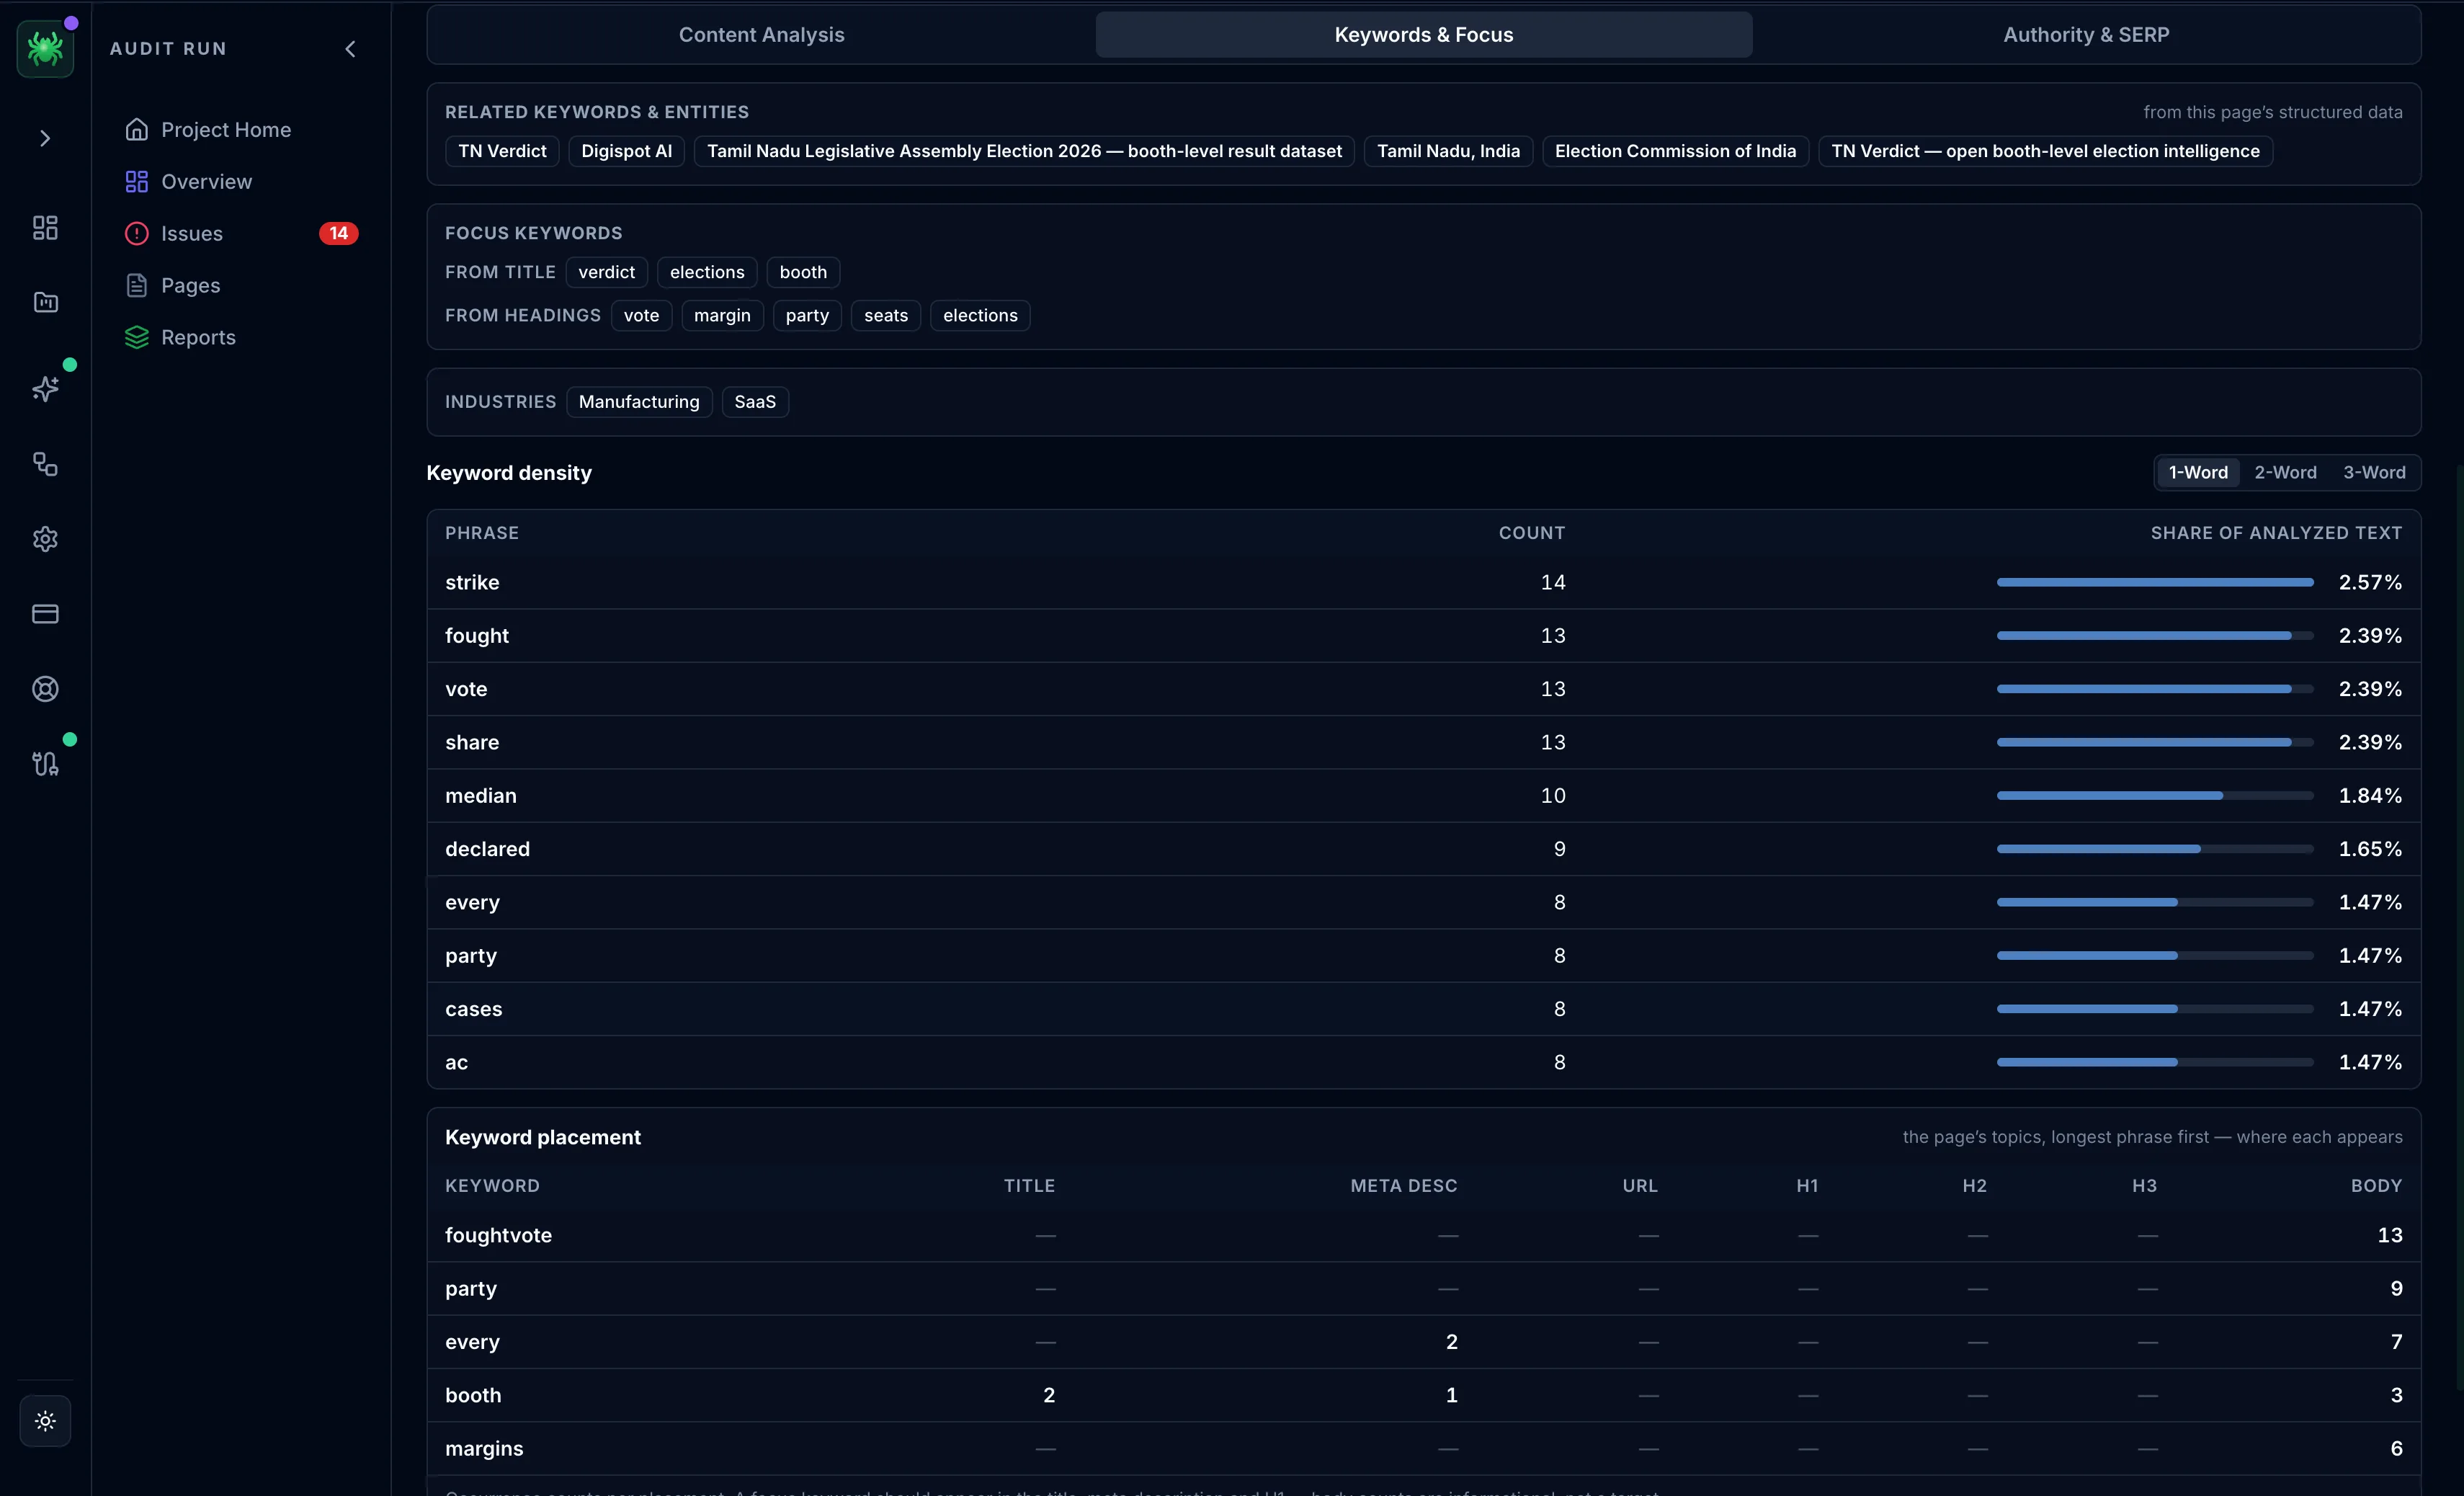
Task: Select the cases row in density table
Action: 1424,1009
